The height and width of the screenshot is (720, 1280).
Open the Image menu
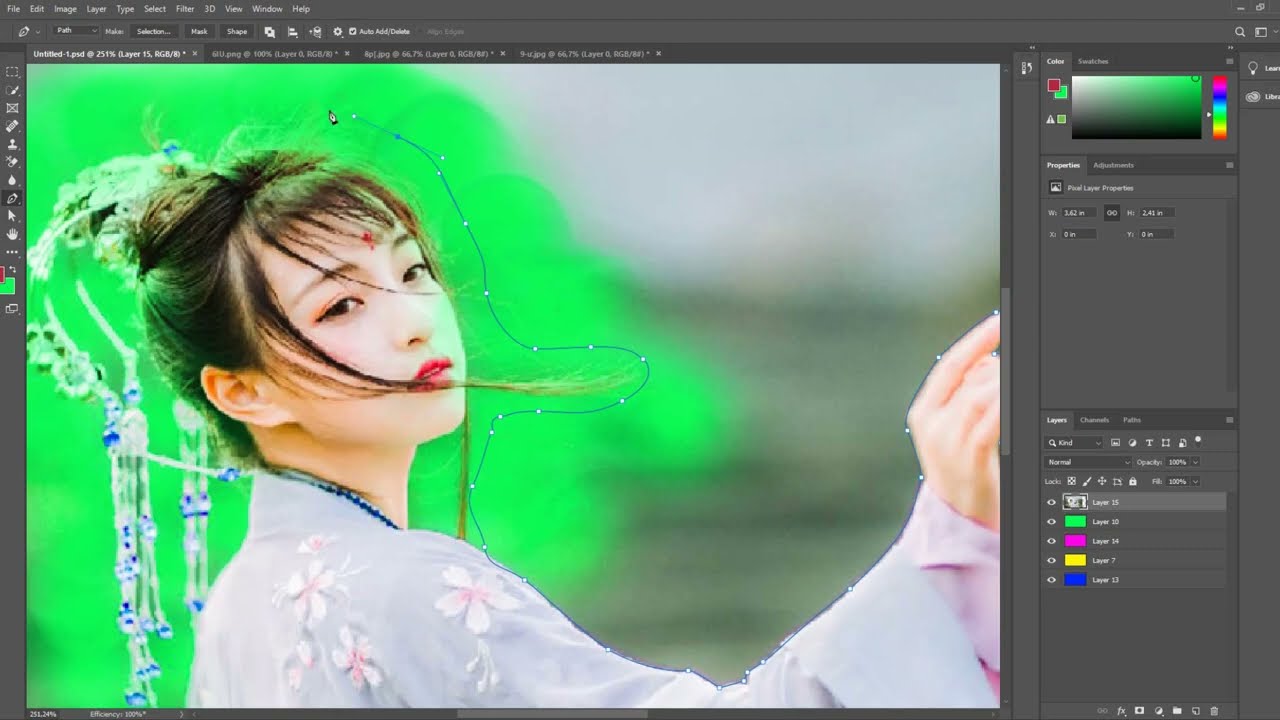click(65, 9)
